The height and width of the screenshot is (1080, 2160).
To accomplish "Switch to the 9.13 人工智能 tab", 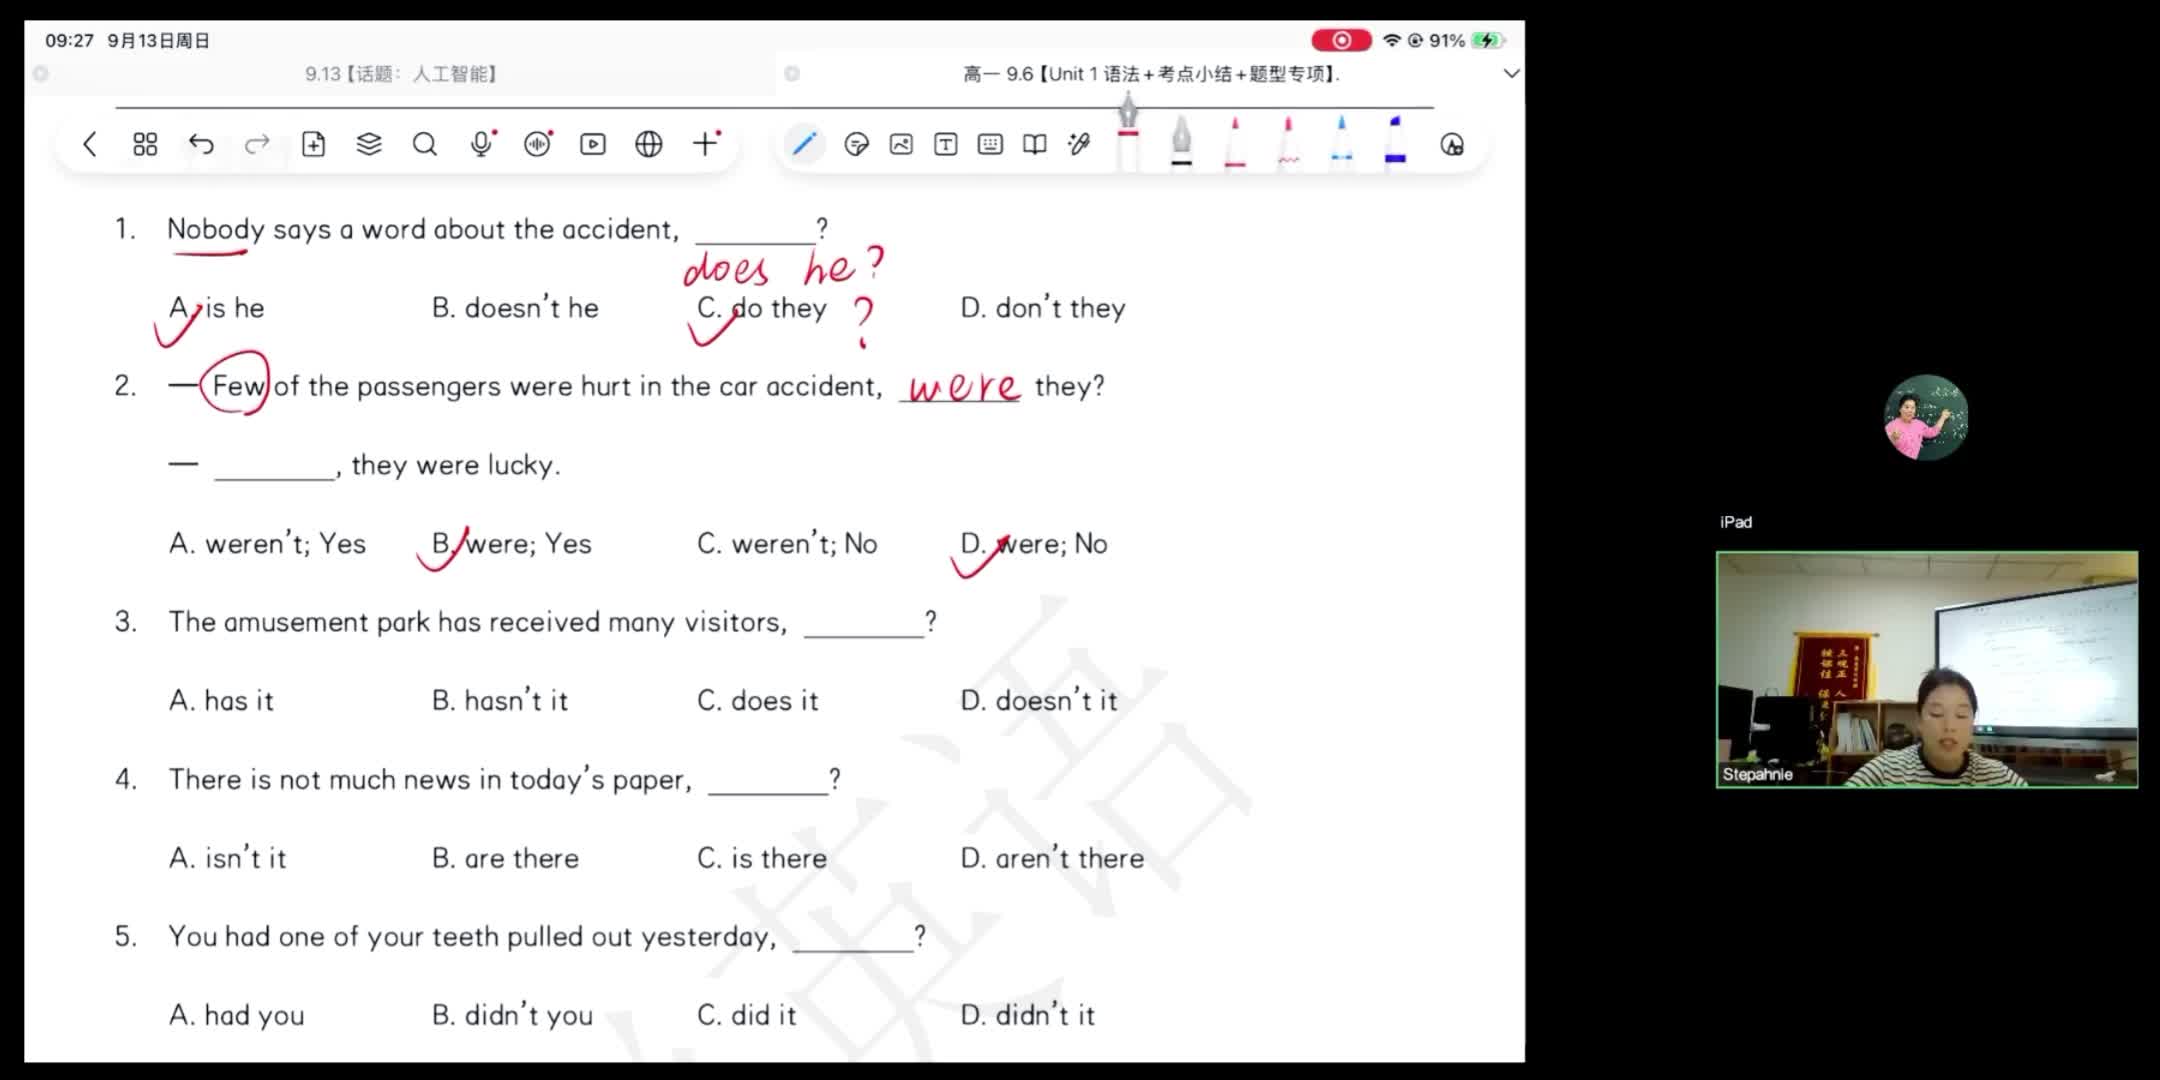I will point(402,73).
